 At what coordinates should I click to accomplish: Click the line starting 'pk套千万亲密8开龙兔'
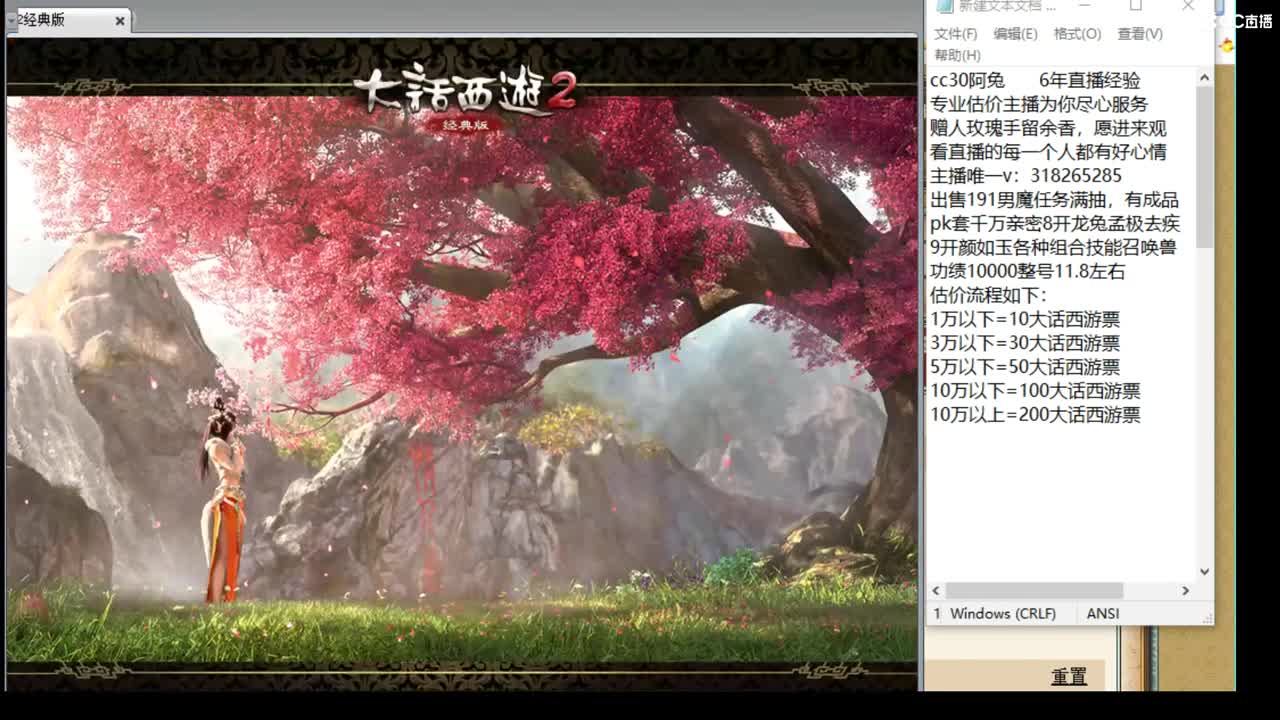1055,224
